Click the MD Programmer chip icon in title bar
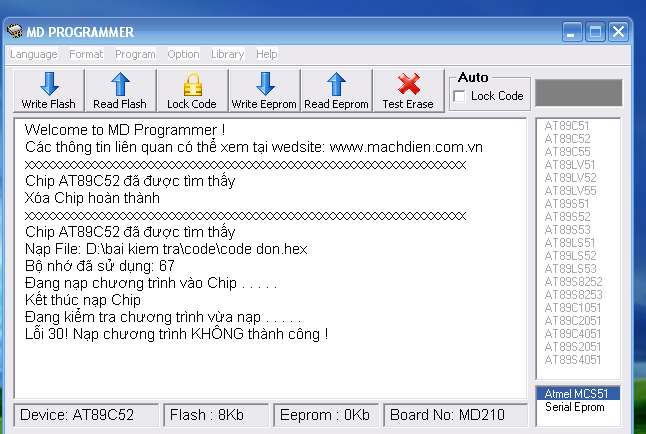 click(x=14, y=31)
